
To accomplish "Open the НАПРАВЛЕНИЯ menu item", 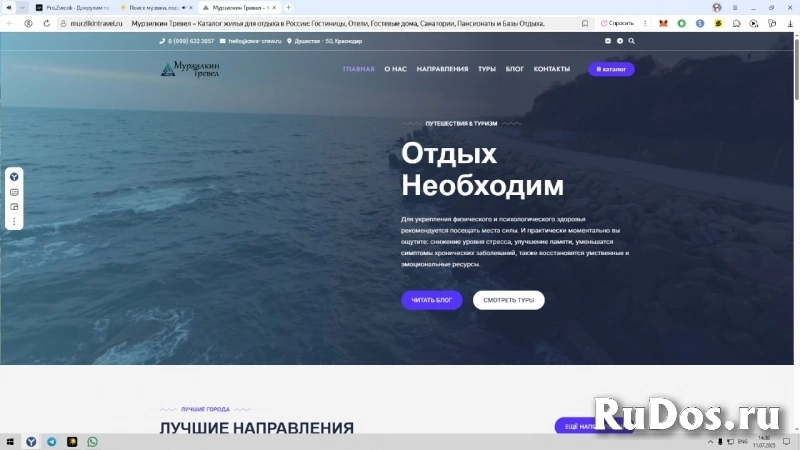I will click(x=442, y=69).
